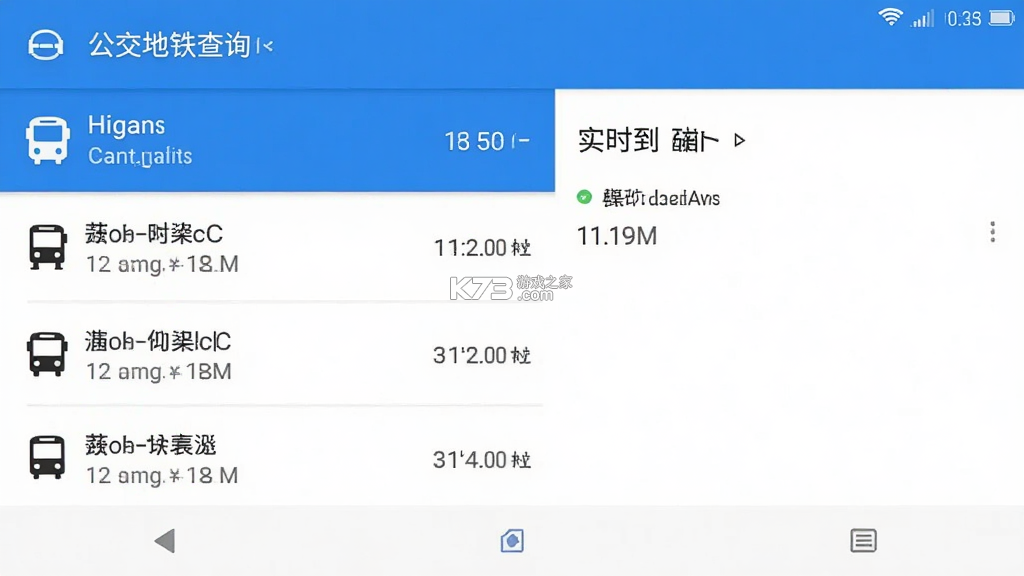Click bus icon of the 31'2.00 route
Image resolution: width=1024 pixels, height=576 pixels.
[x=47, y=354]
